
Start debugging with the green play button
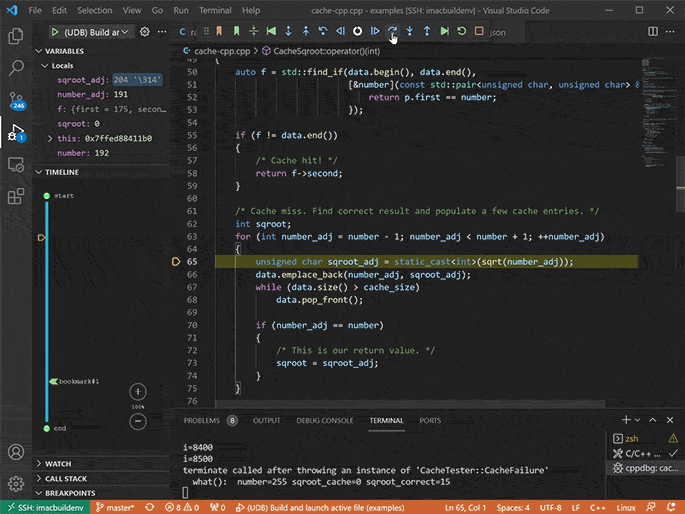point(53,32)
